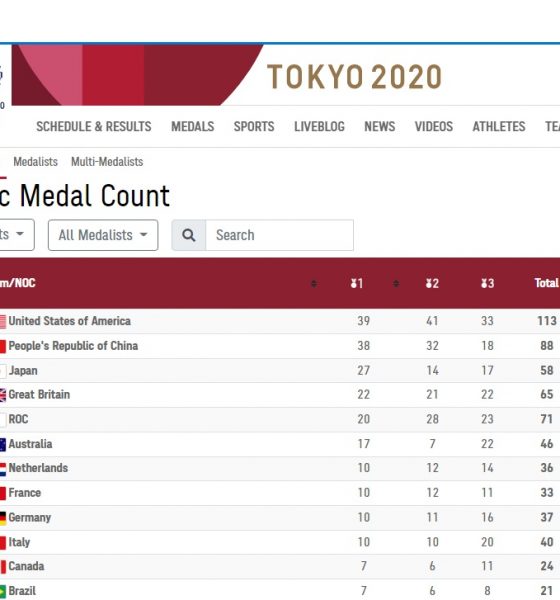Click the search magnifier icon
560x600 pixels.
pos(188,235)
